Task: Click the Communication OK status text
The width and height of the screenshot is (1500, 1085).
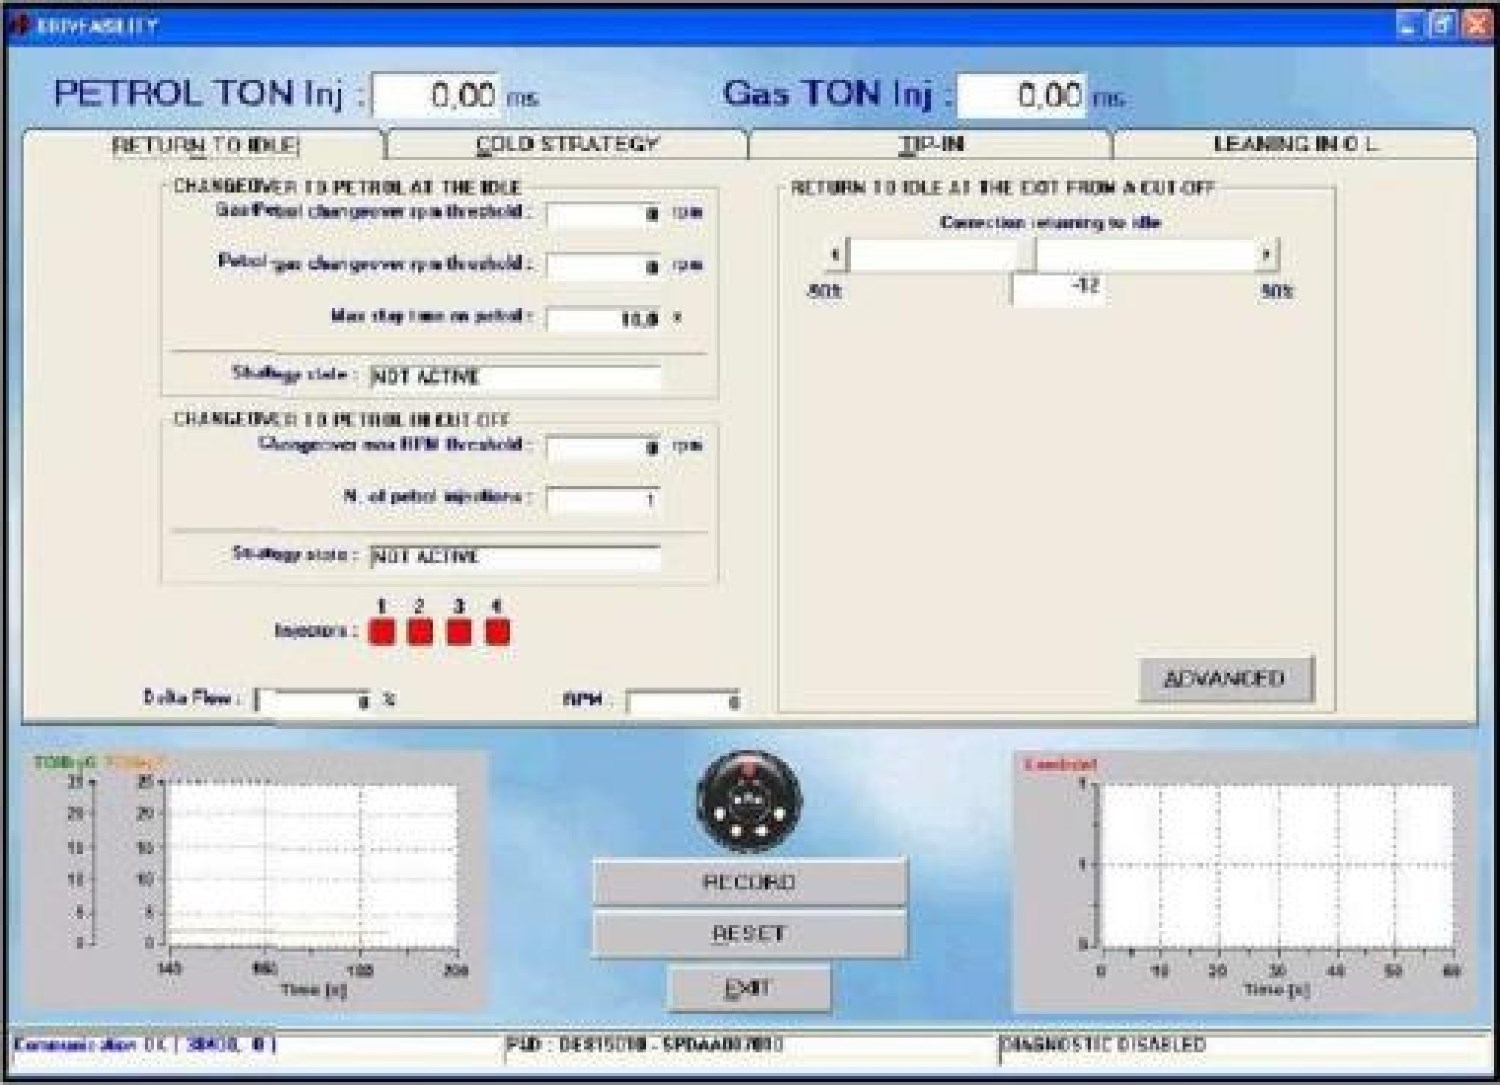Action: (x=144, y=1045)
